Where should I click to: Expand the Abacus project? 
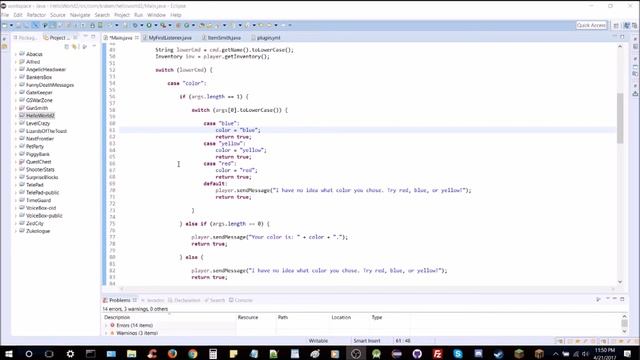click(16, 54)
